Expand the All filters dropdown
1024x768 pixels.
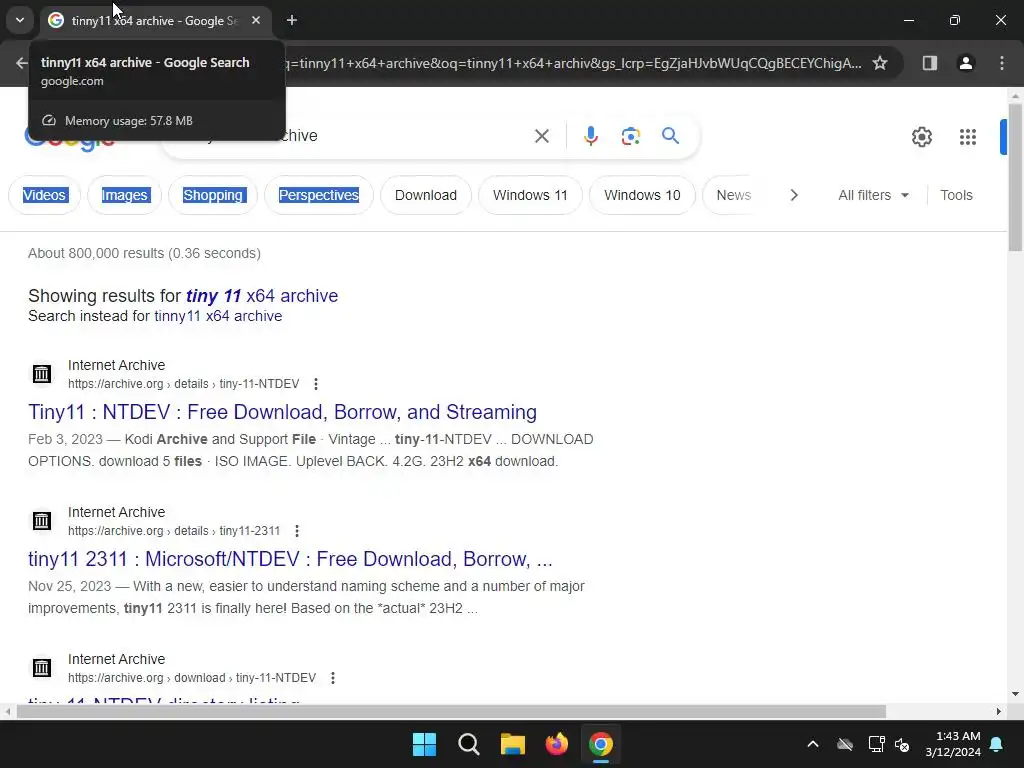click(x=873, y=195)
